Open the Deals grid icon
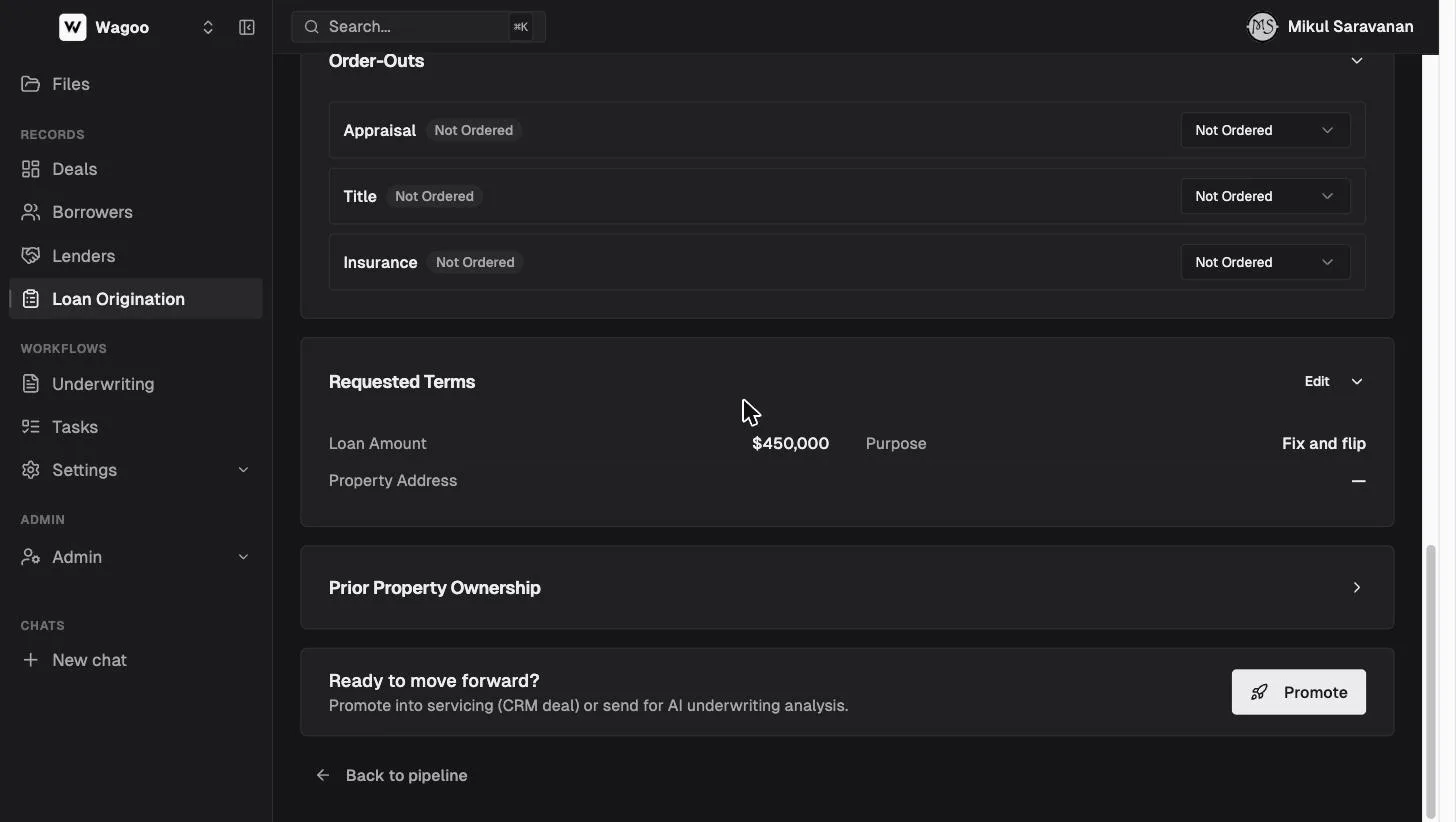The width and height of the screenshot is (1456, 822). 31,169
